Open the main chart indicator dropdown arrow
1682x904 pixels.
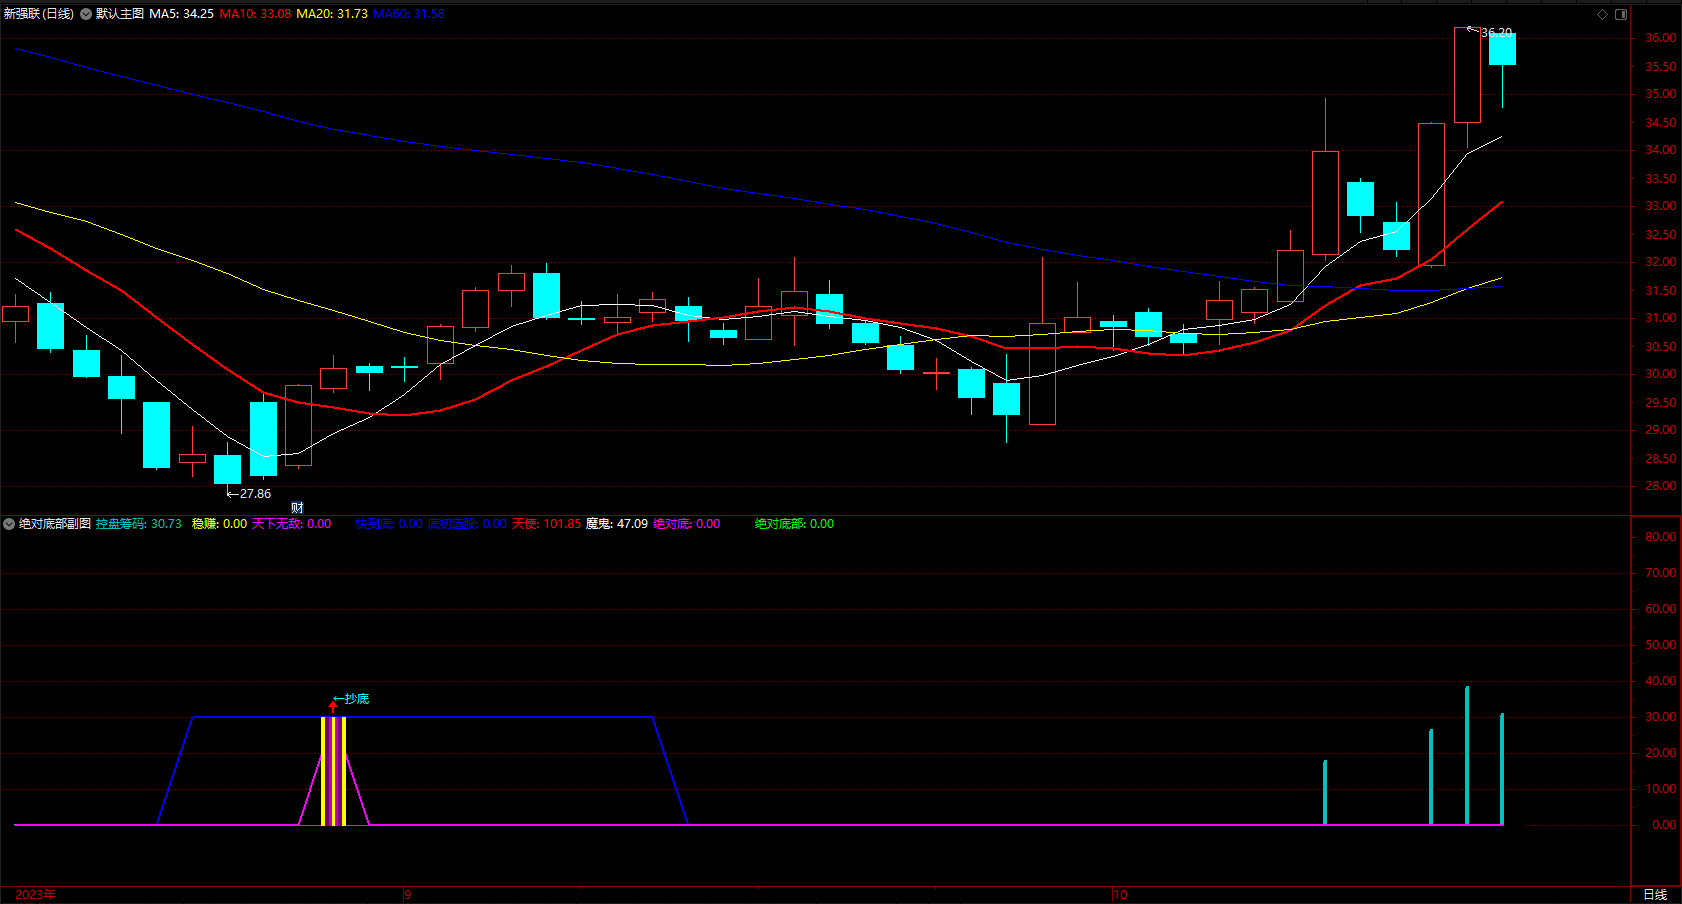coord(86,14)
